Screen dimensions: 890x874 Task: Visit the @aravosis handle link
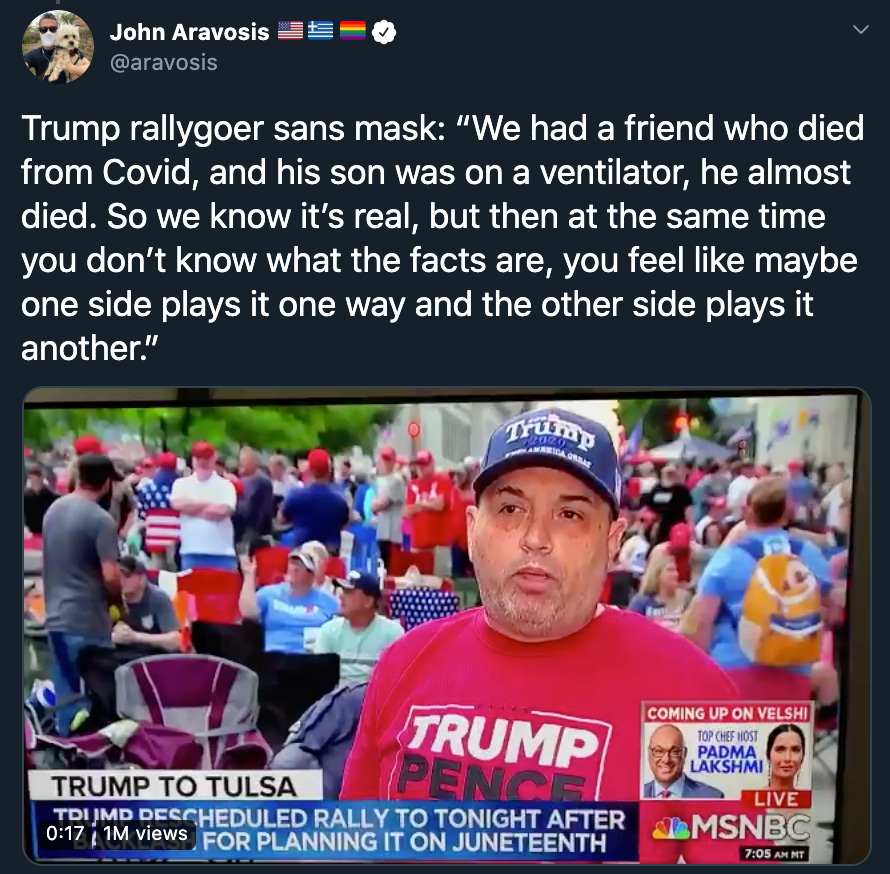163,62
